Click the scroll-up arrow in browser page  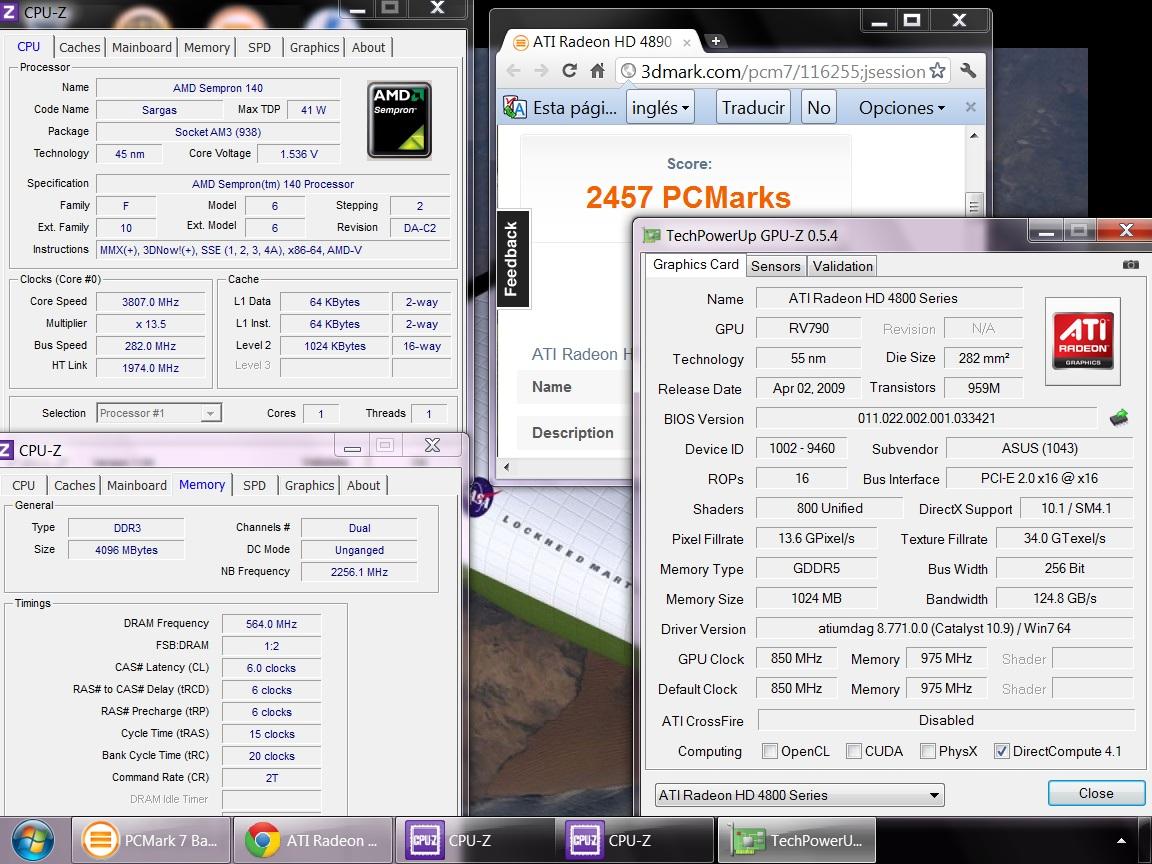(974, 136)
